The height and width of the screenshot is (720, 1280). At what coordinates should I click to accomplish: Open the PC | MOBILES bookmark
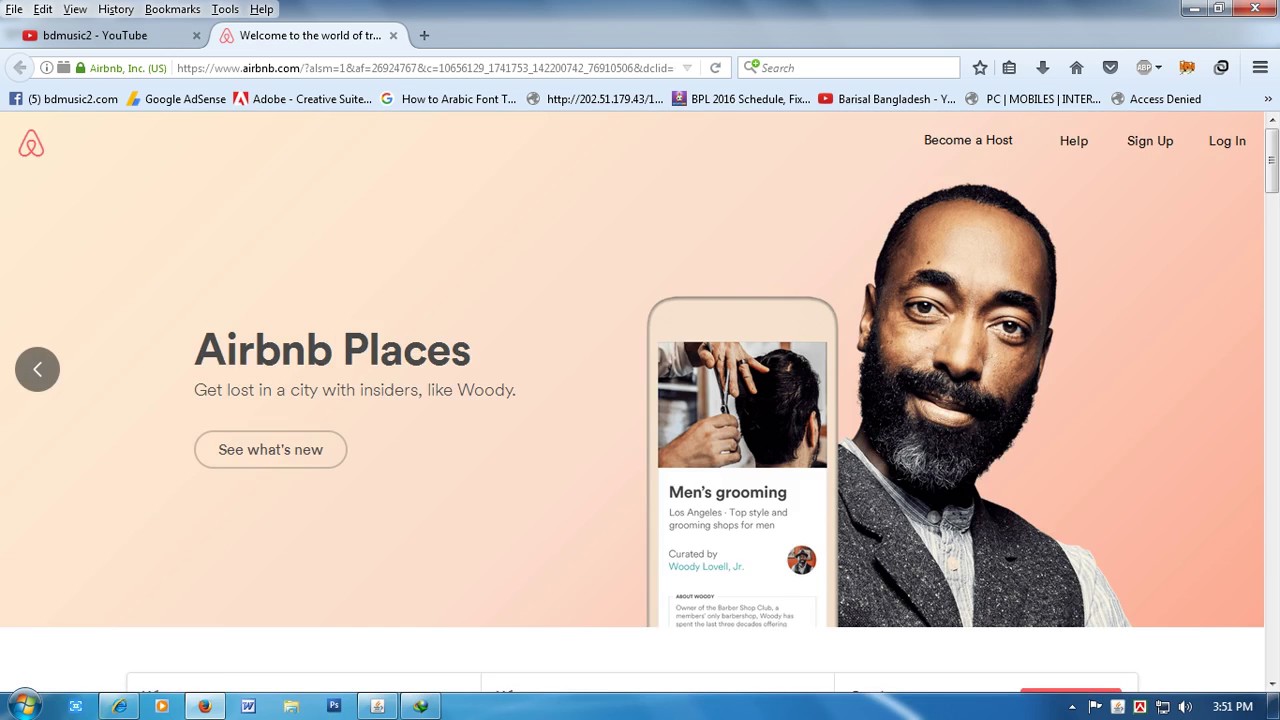click(1032, 99)
